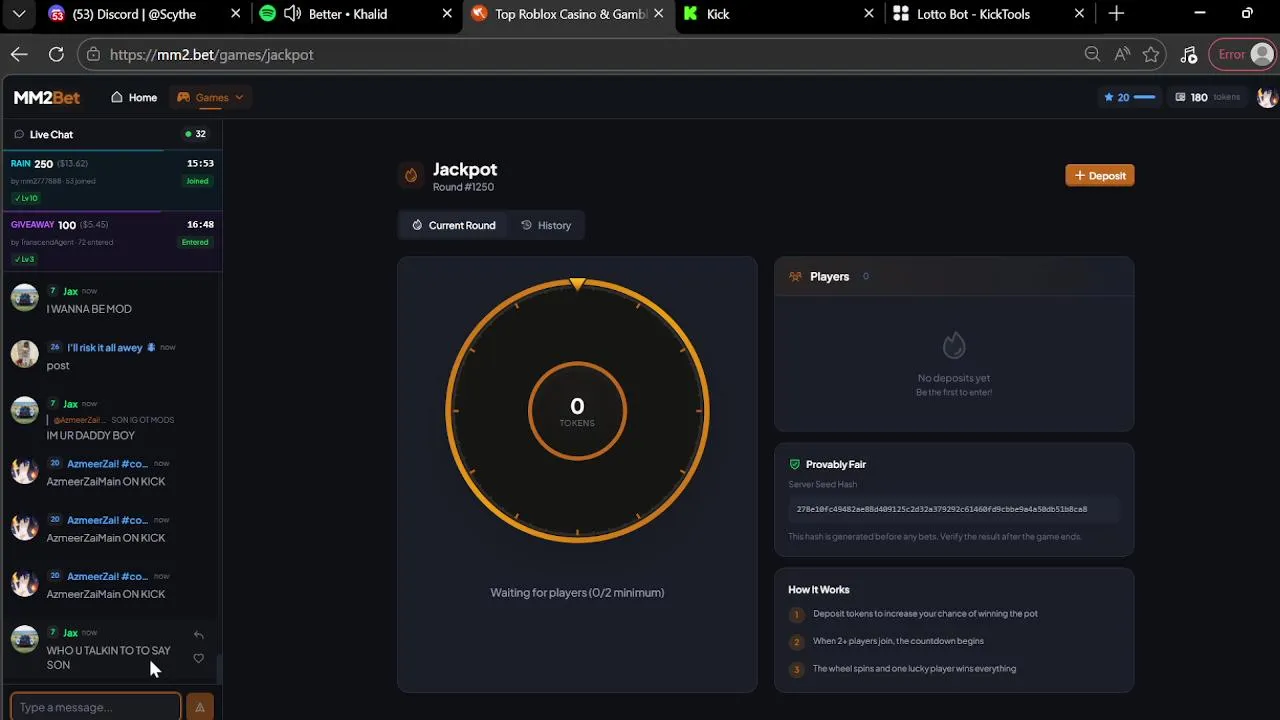
Task: Click the Type a message input box
Action: 96,707
